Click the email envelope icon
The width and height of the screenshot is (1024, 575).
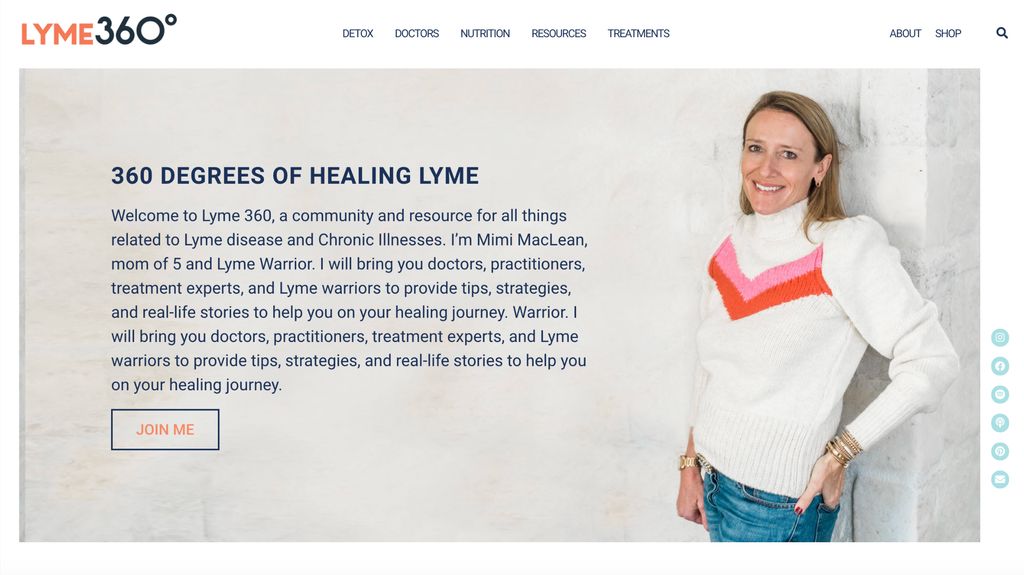pyautogui.click(x=1000, y=480)
